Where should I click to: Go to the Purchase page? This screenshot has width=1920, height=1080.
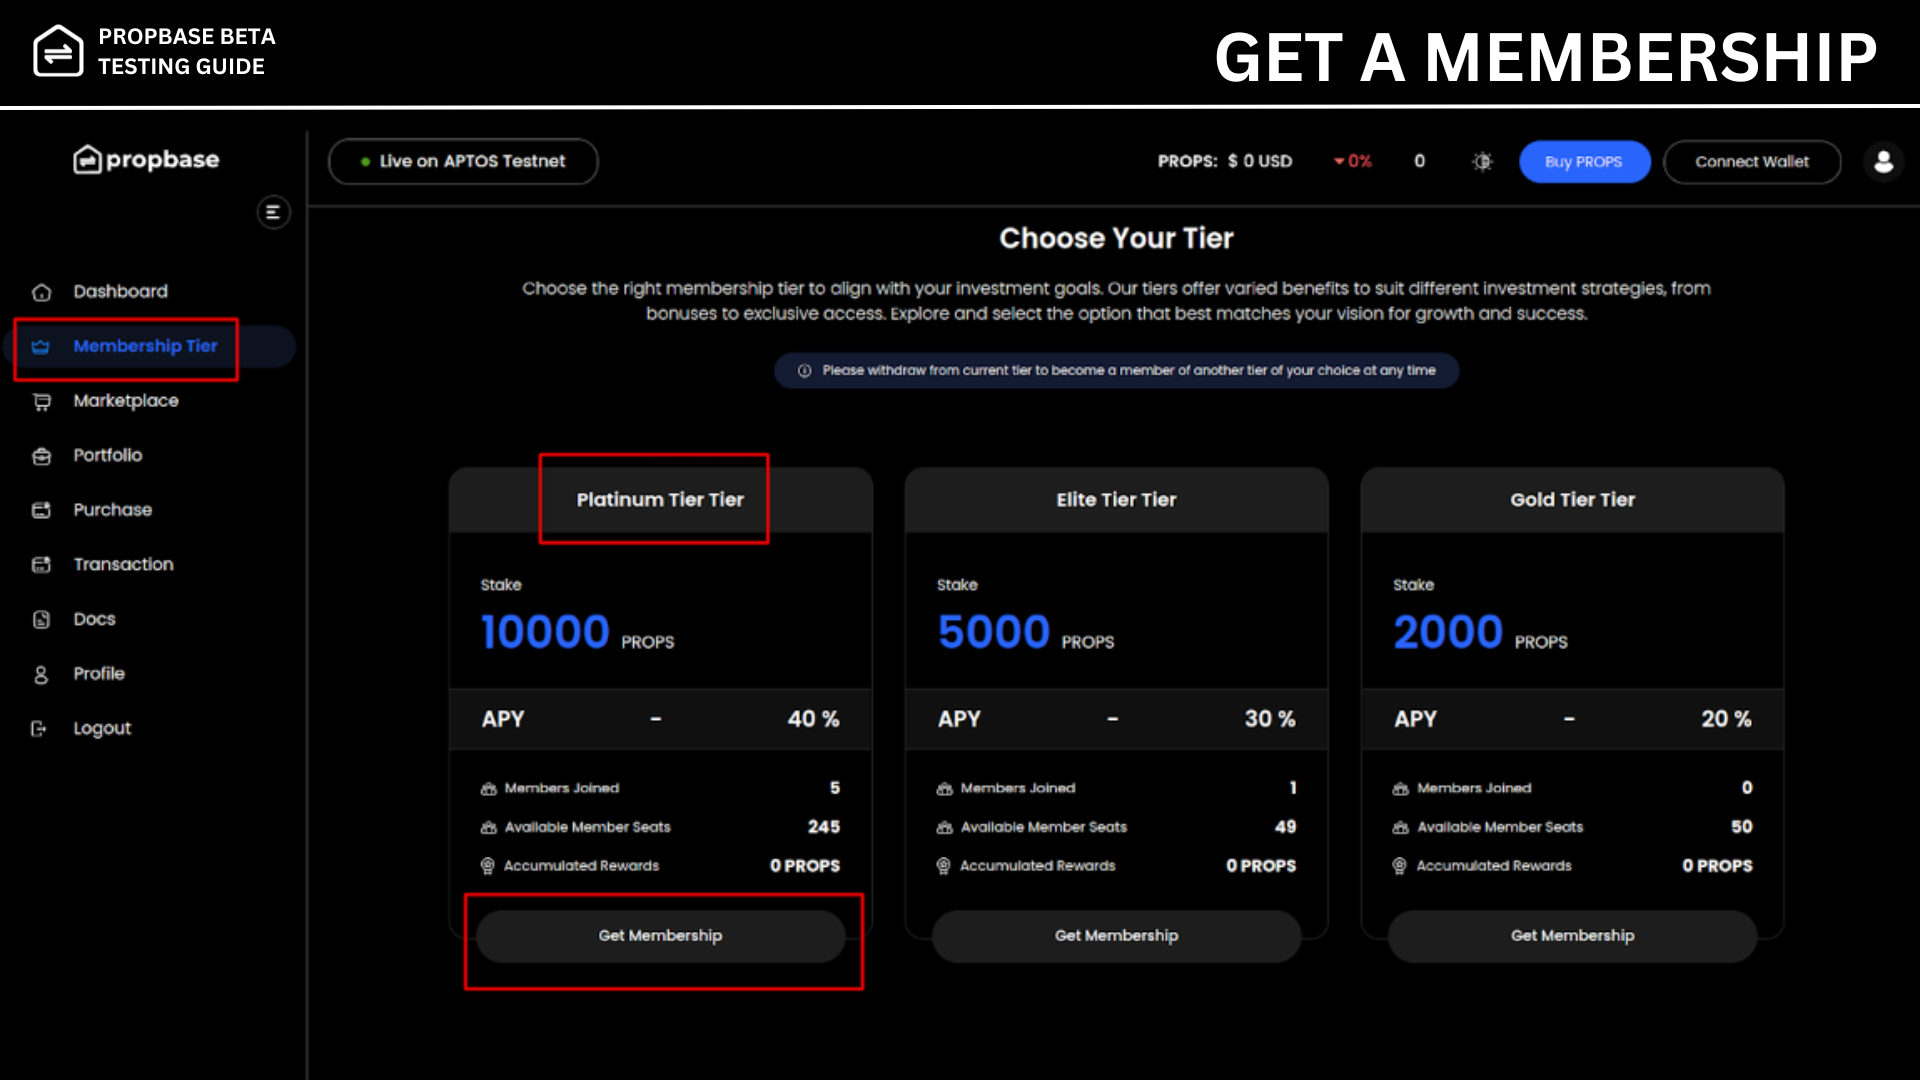112,510
